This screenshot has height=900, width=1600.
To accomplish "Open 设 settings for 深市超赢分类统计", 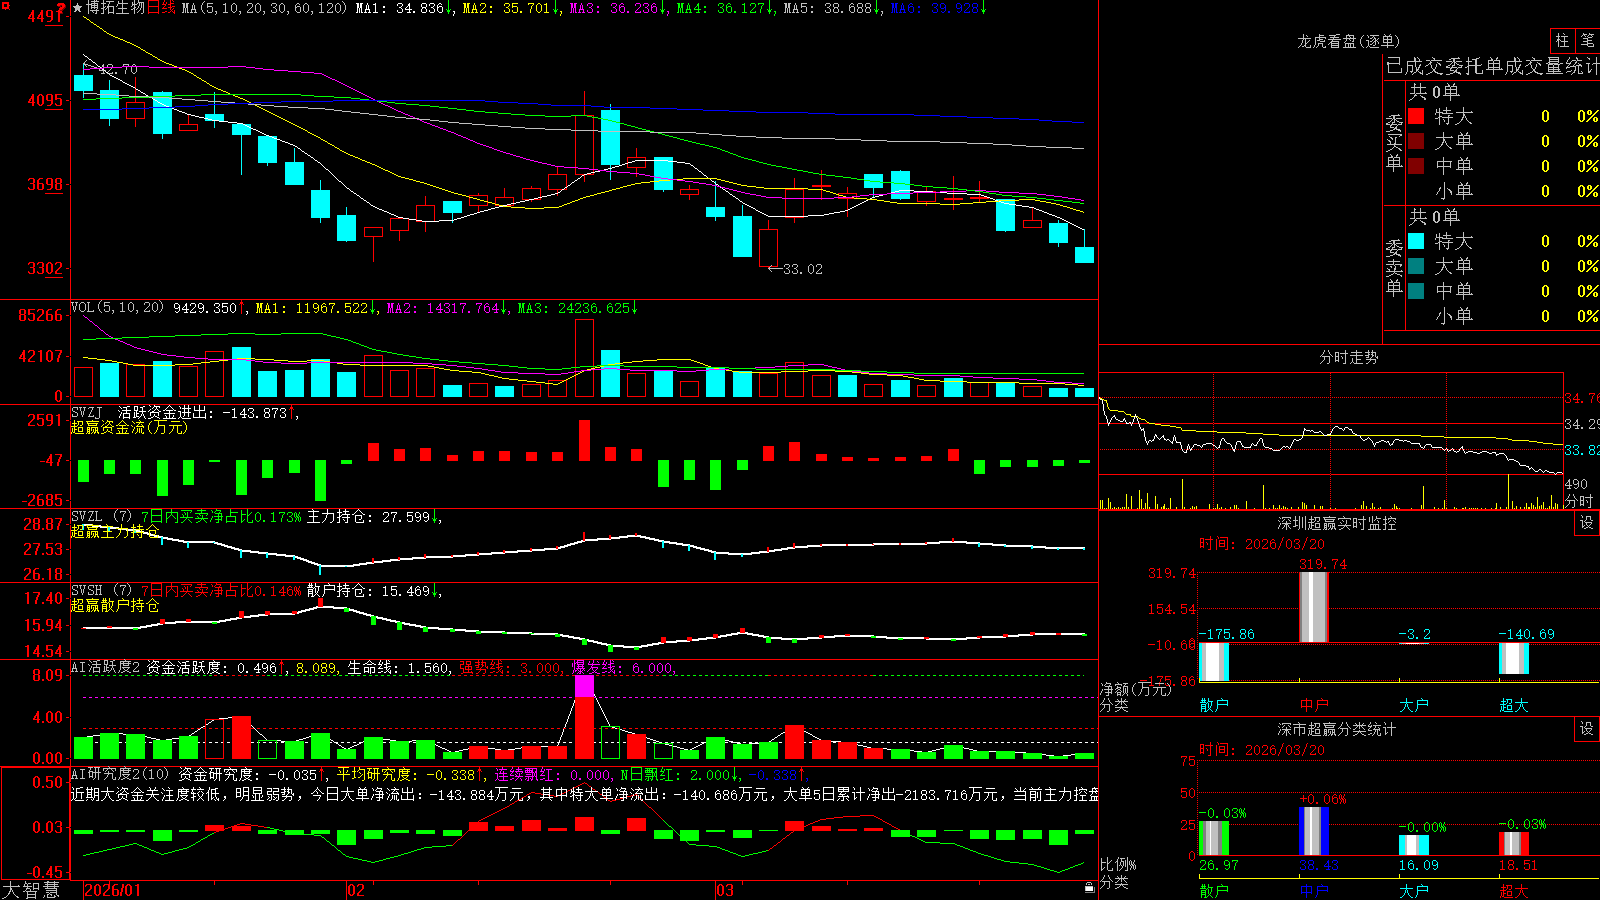I will pos(1587,729).
